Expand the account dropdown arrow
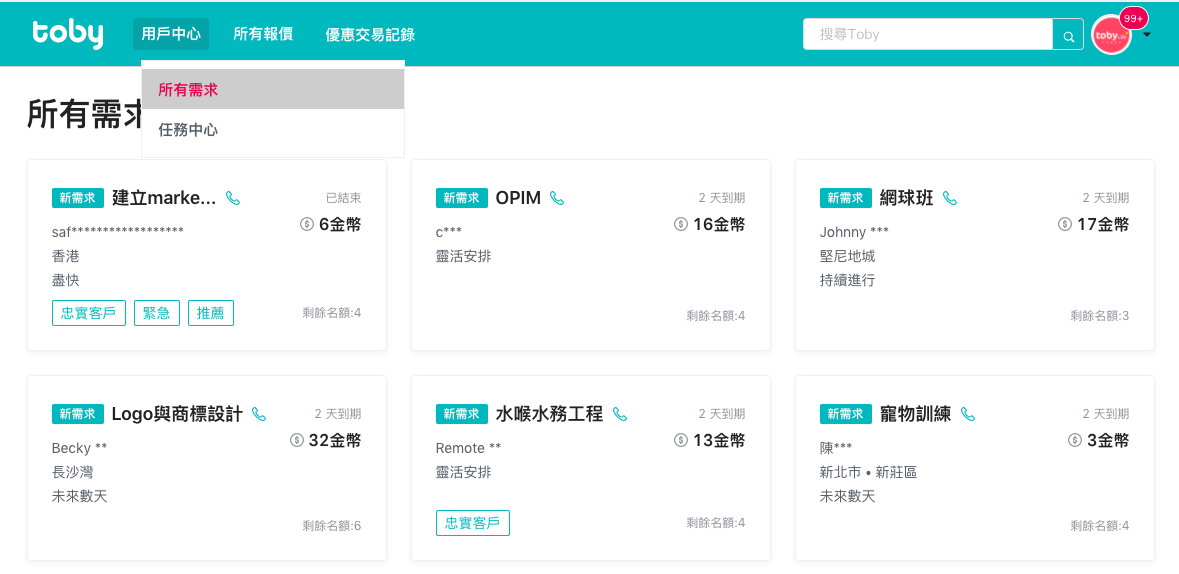This screenshot has height=574, width=1179. tap(1147, 35)
